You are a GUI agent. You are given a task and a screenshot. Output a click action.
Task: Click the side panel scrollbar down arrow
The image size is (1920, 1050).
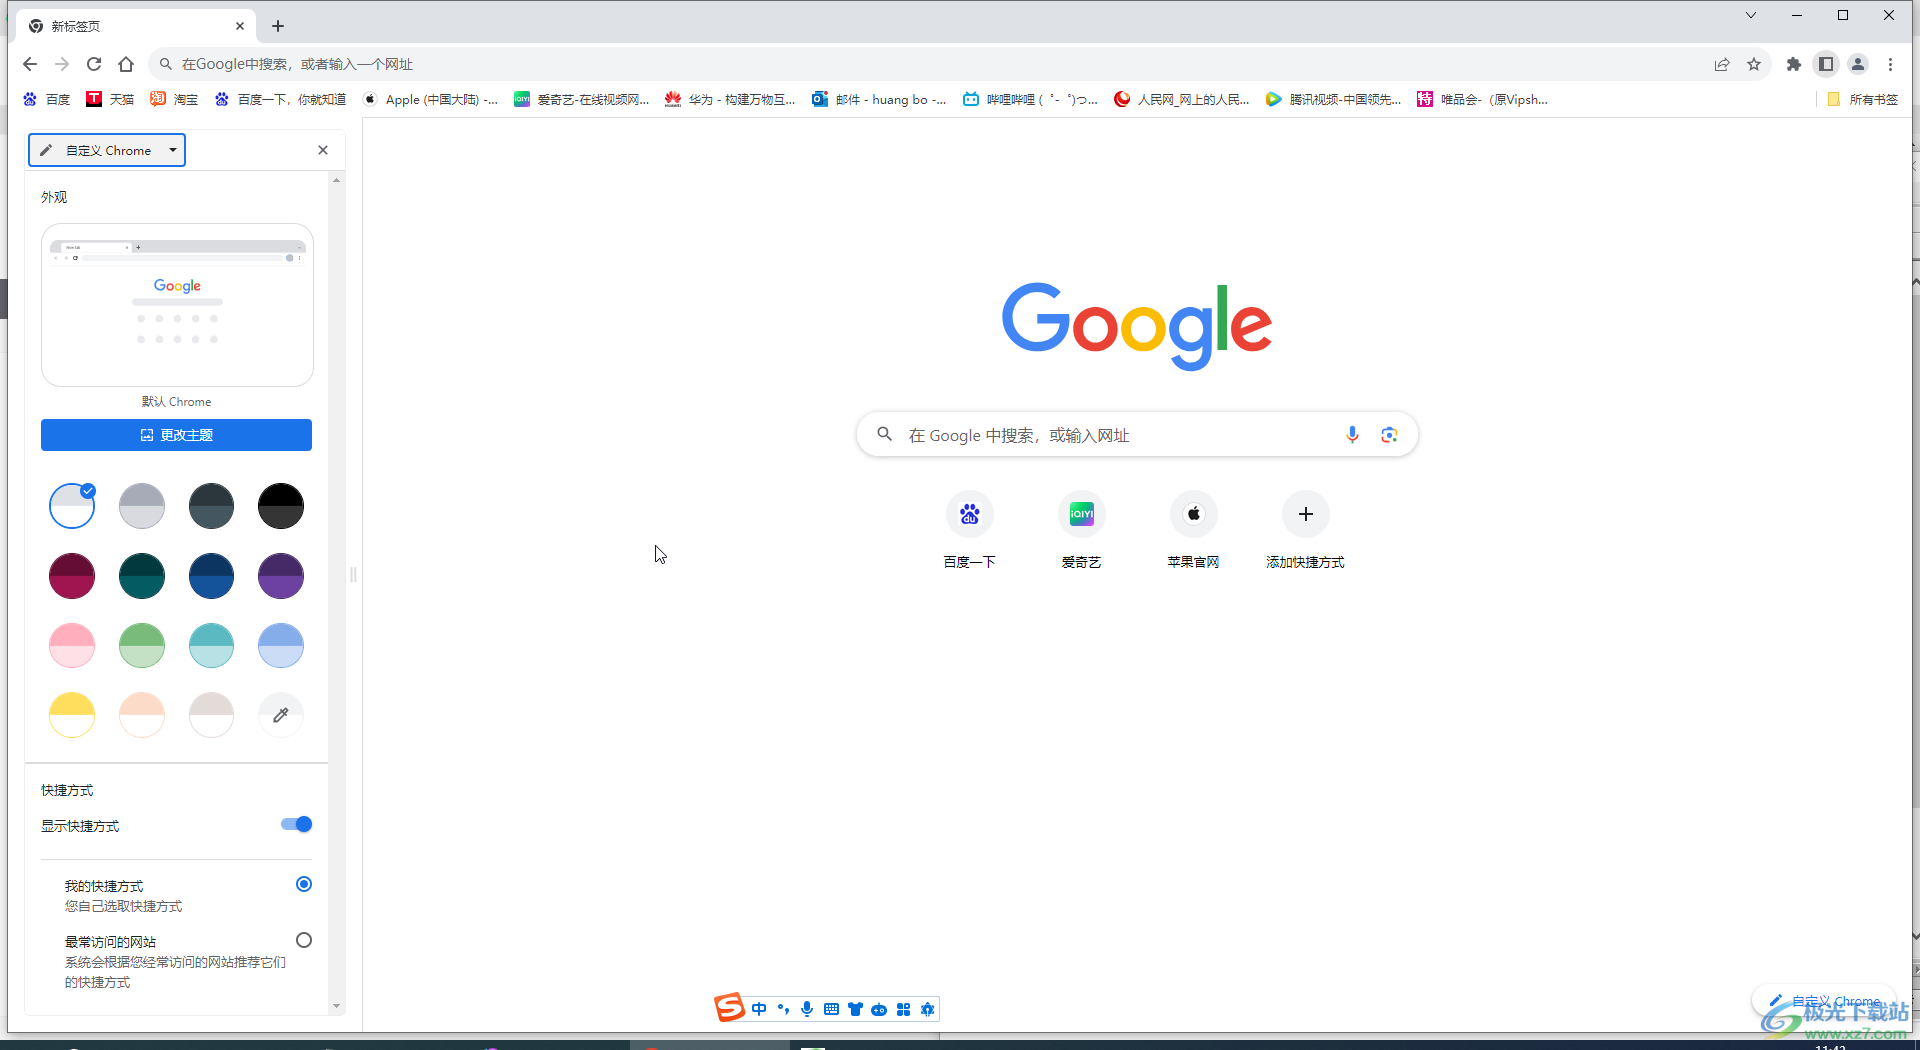pyautogui.click(x=336, y=1006)
